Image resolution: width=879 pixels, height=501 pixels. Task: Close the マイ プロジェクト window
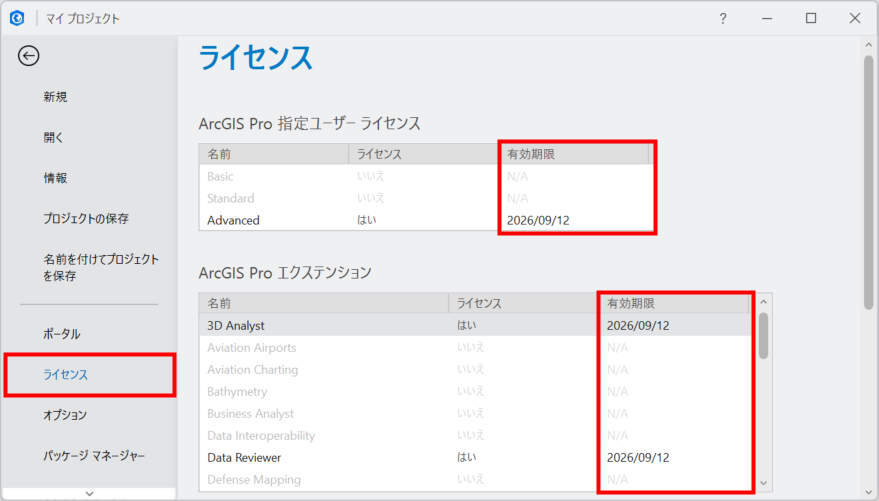(x=854, y=18)
